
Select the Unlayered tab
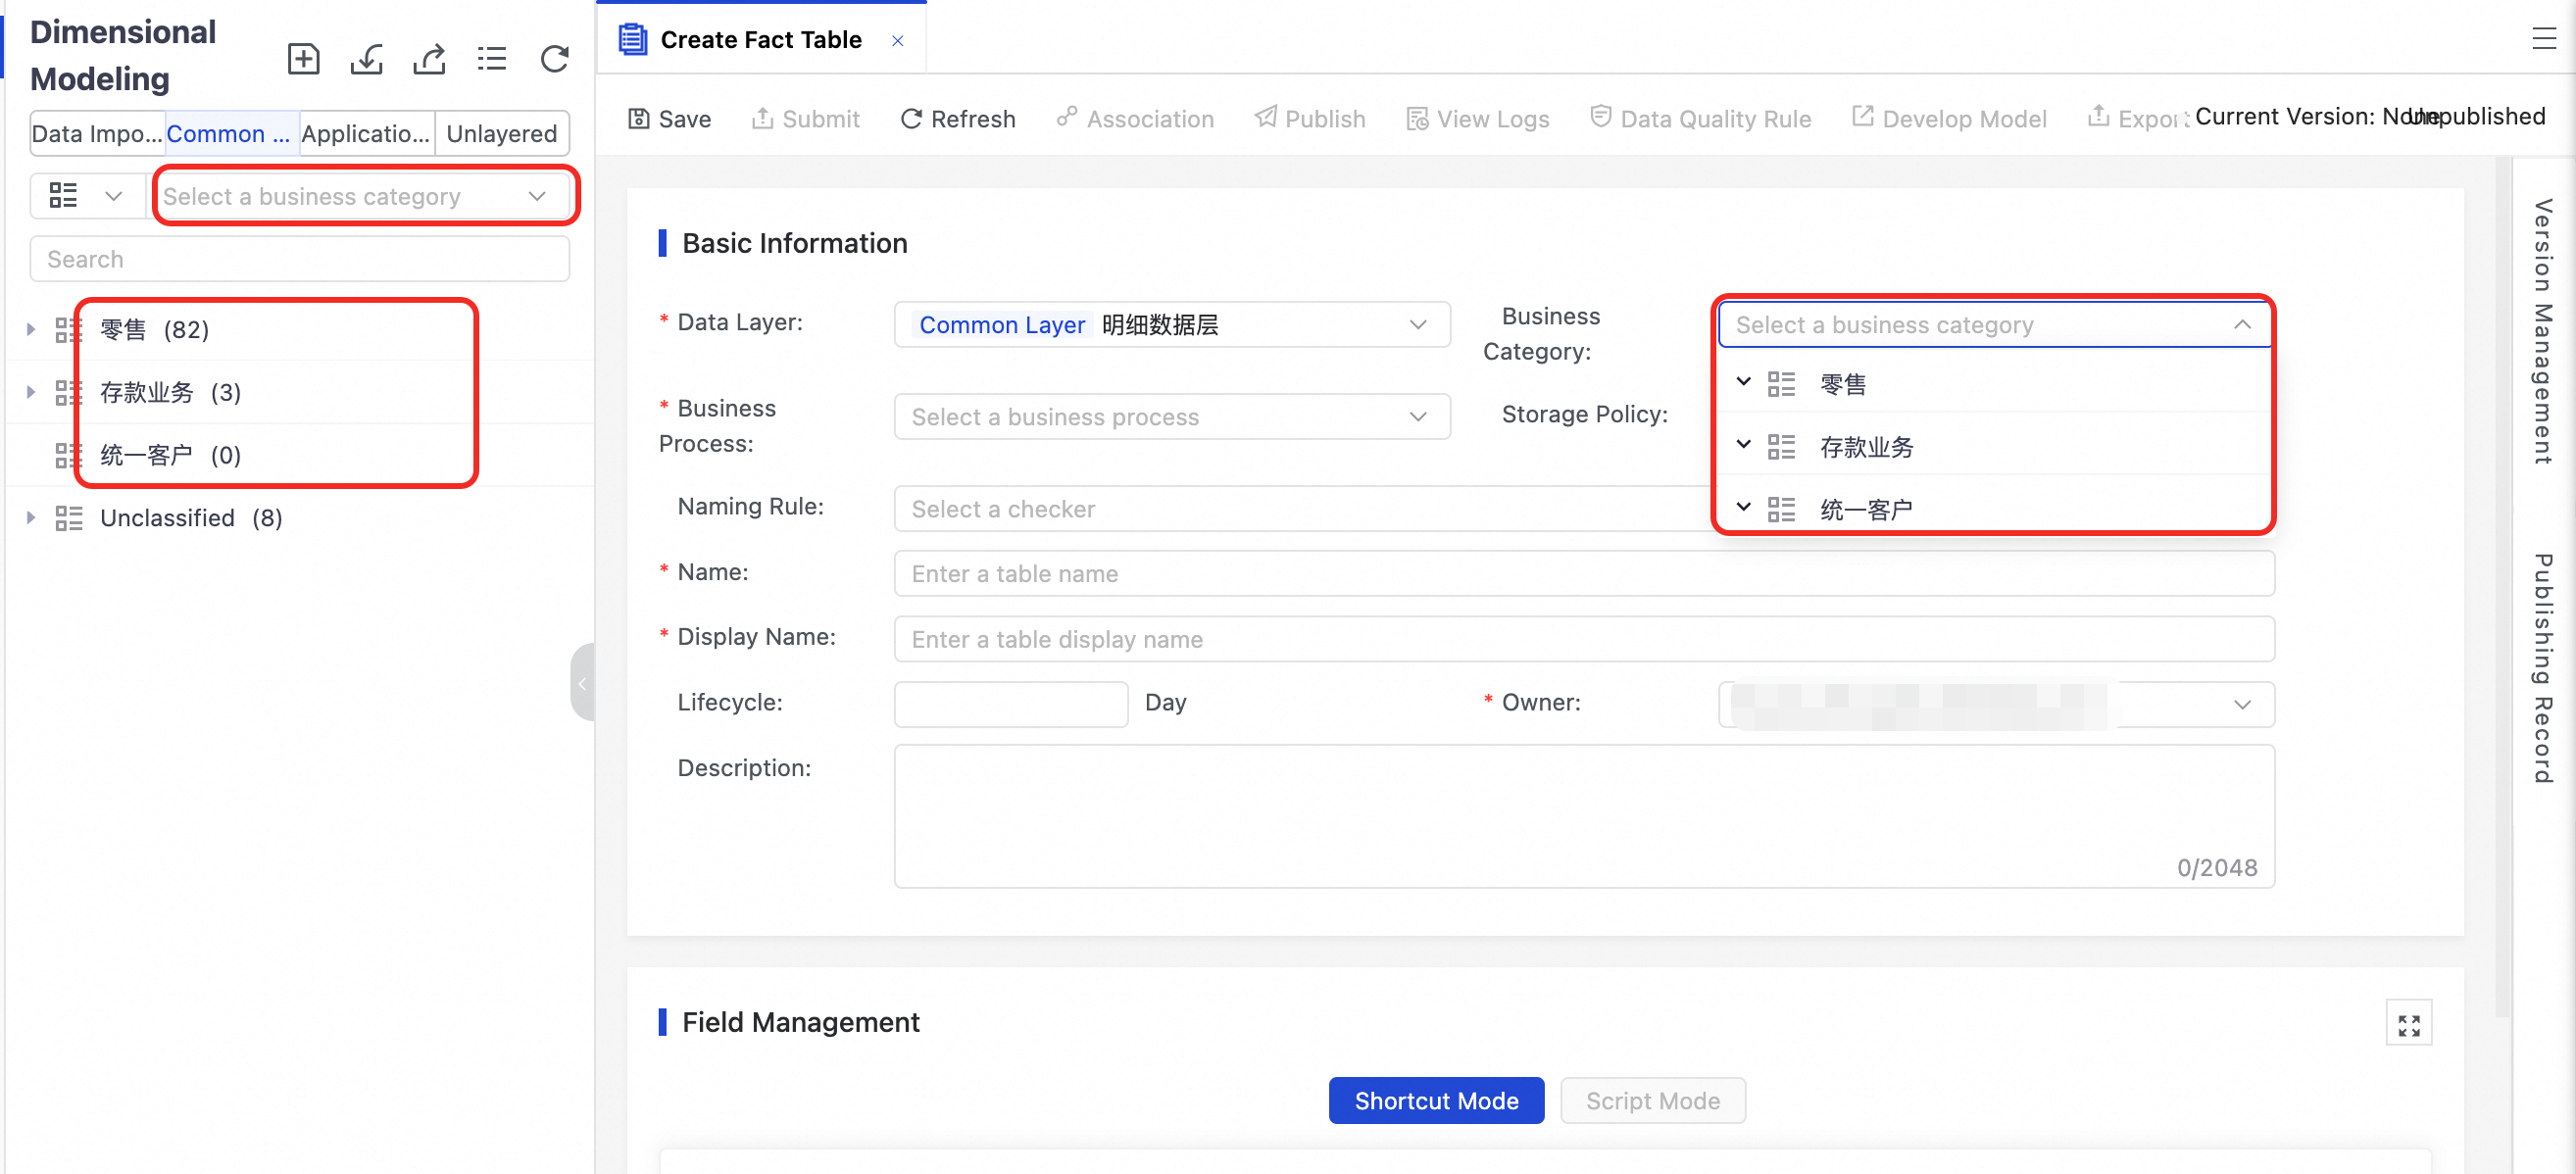[501, 134]
